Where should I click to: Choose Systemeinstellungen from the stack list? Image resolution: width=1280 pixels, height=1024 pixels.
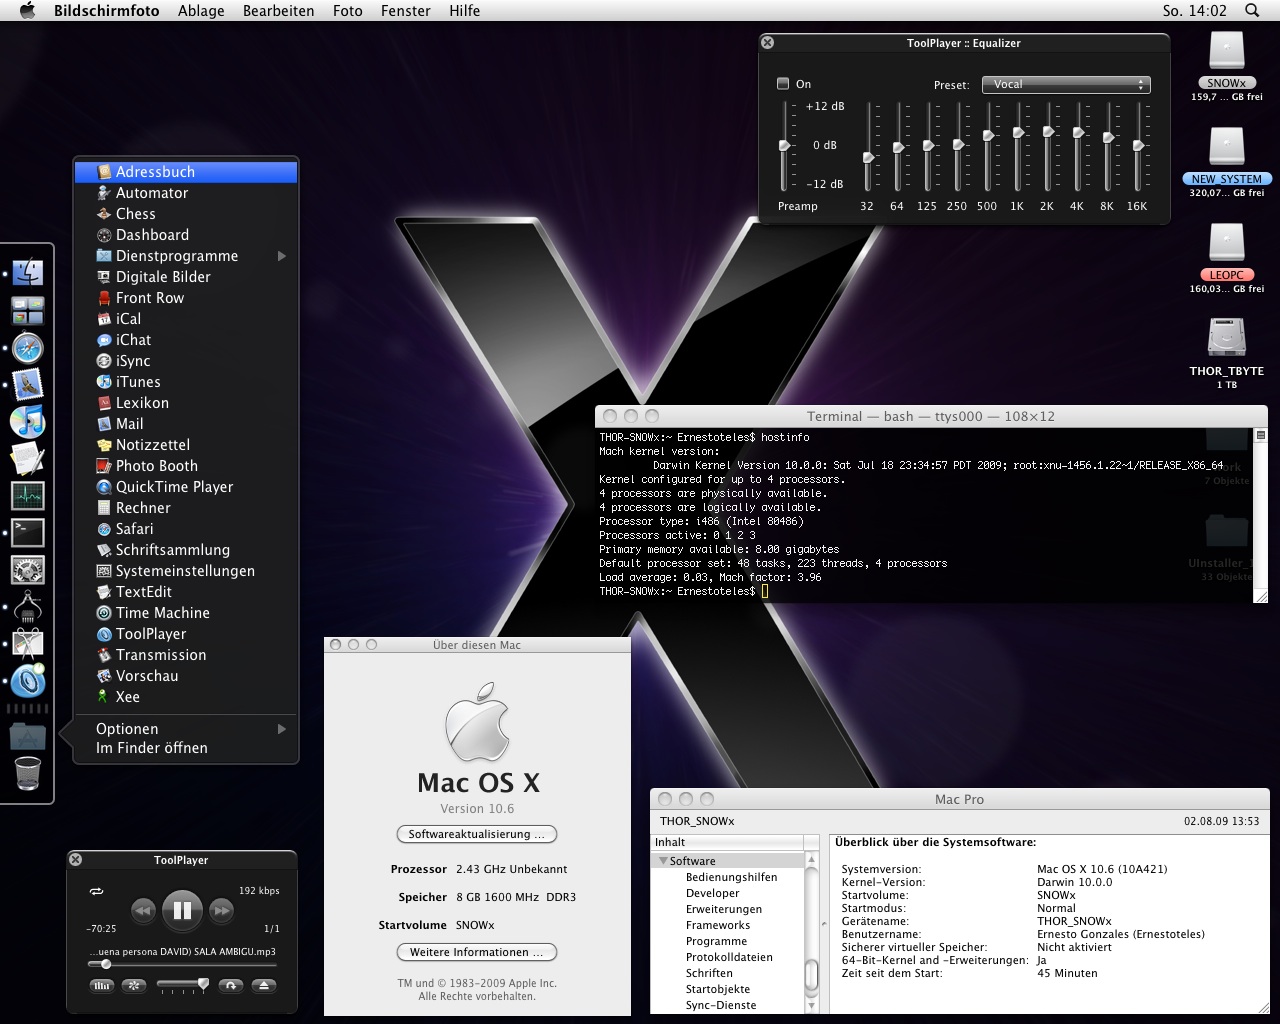coord(186,571)
